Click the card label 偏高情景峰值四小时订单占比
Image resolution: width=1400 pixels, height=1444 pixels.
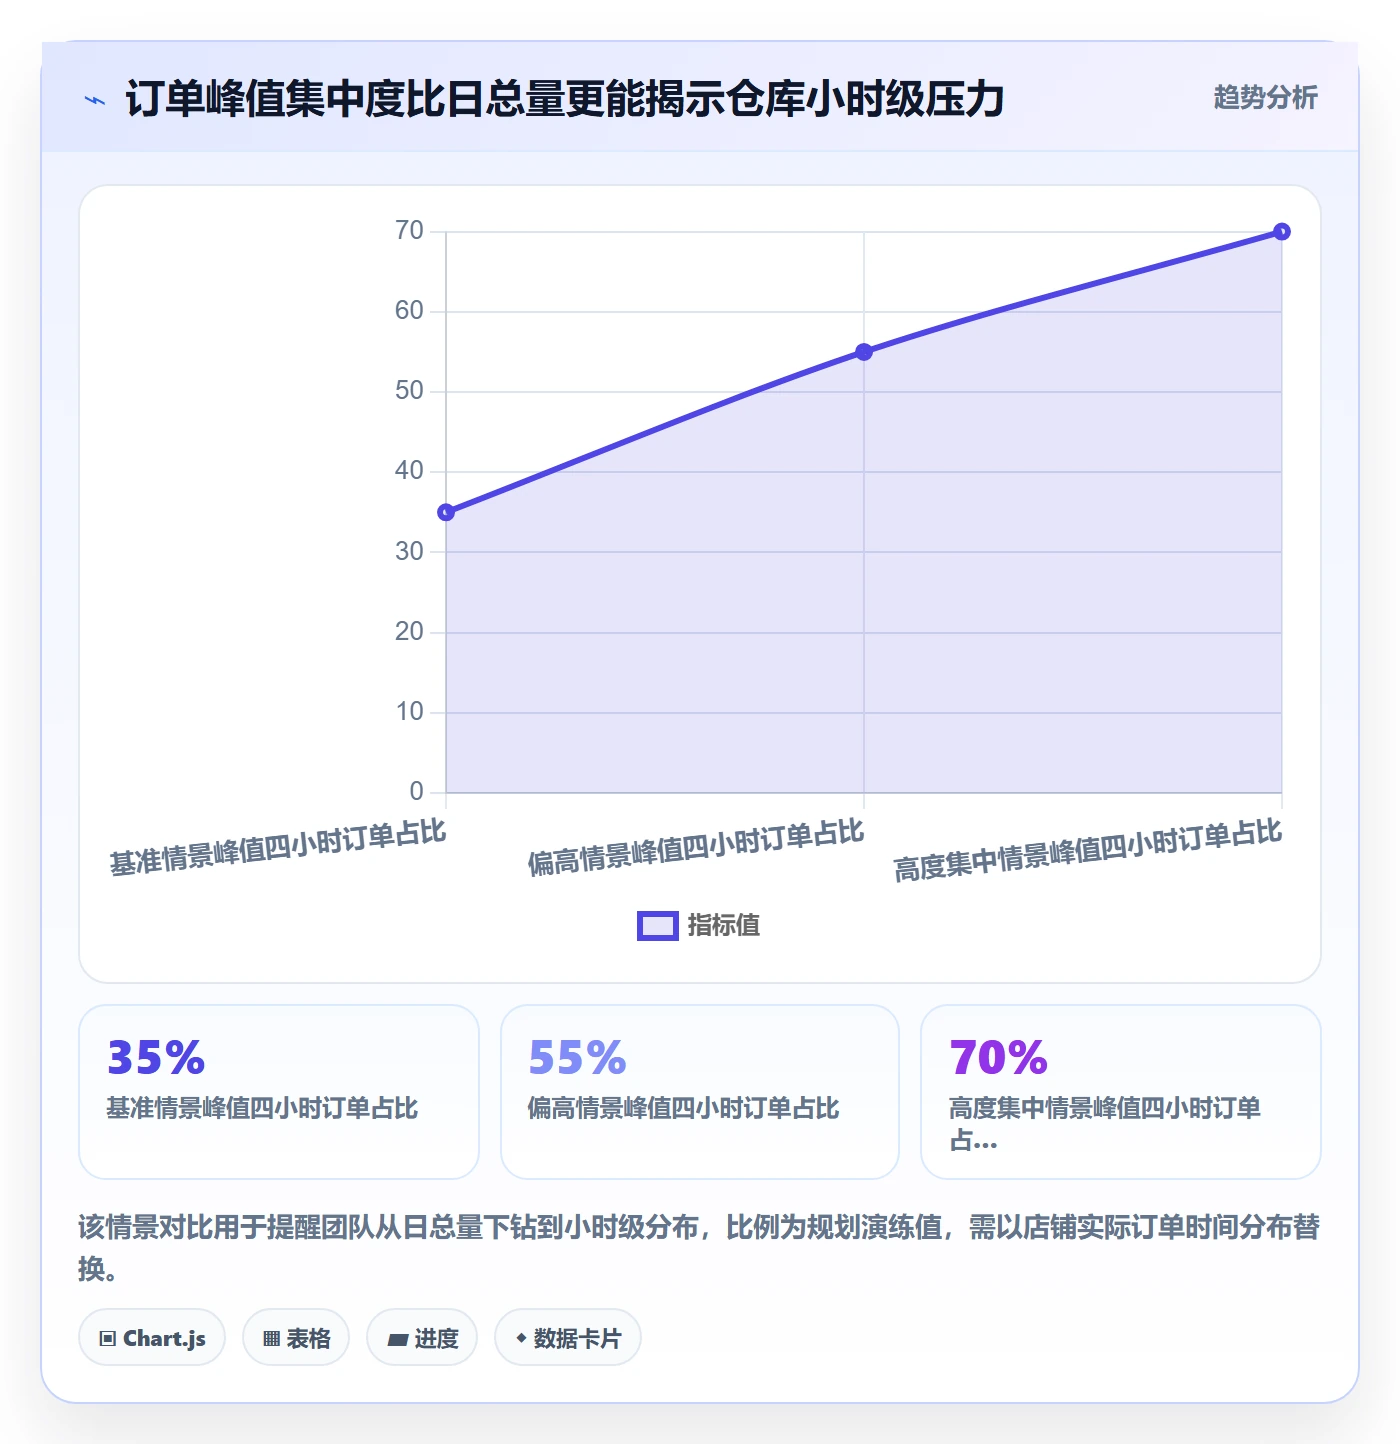[x=683, y=1108]
